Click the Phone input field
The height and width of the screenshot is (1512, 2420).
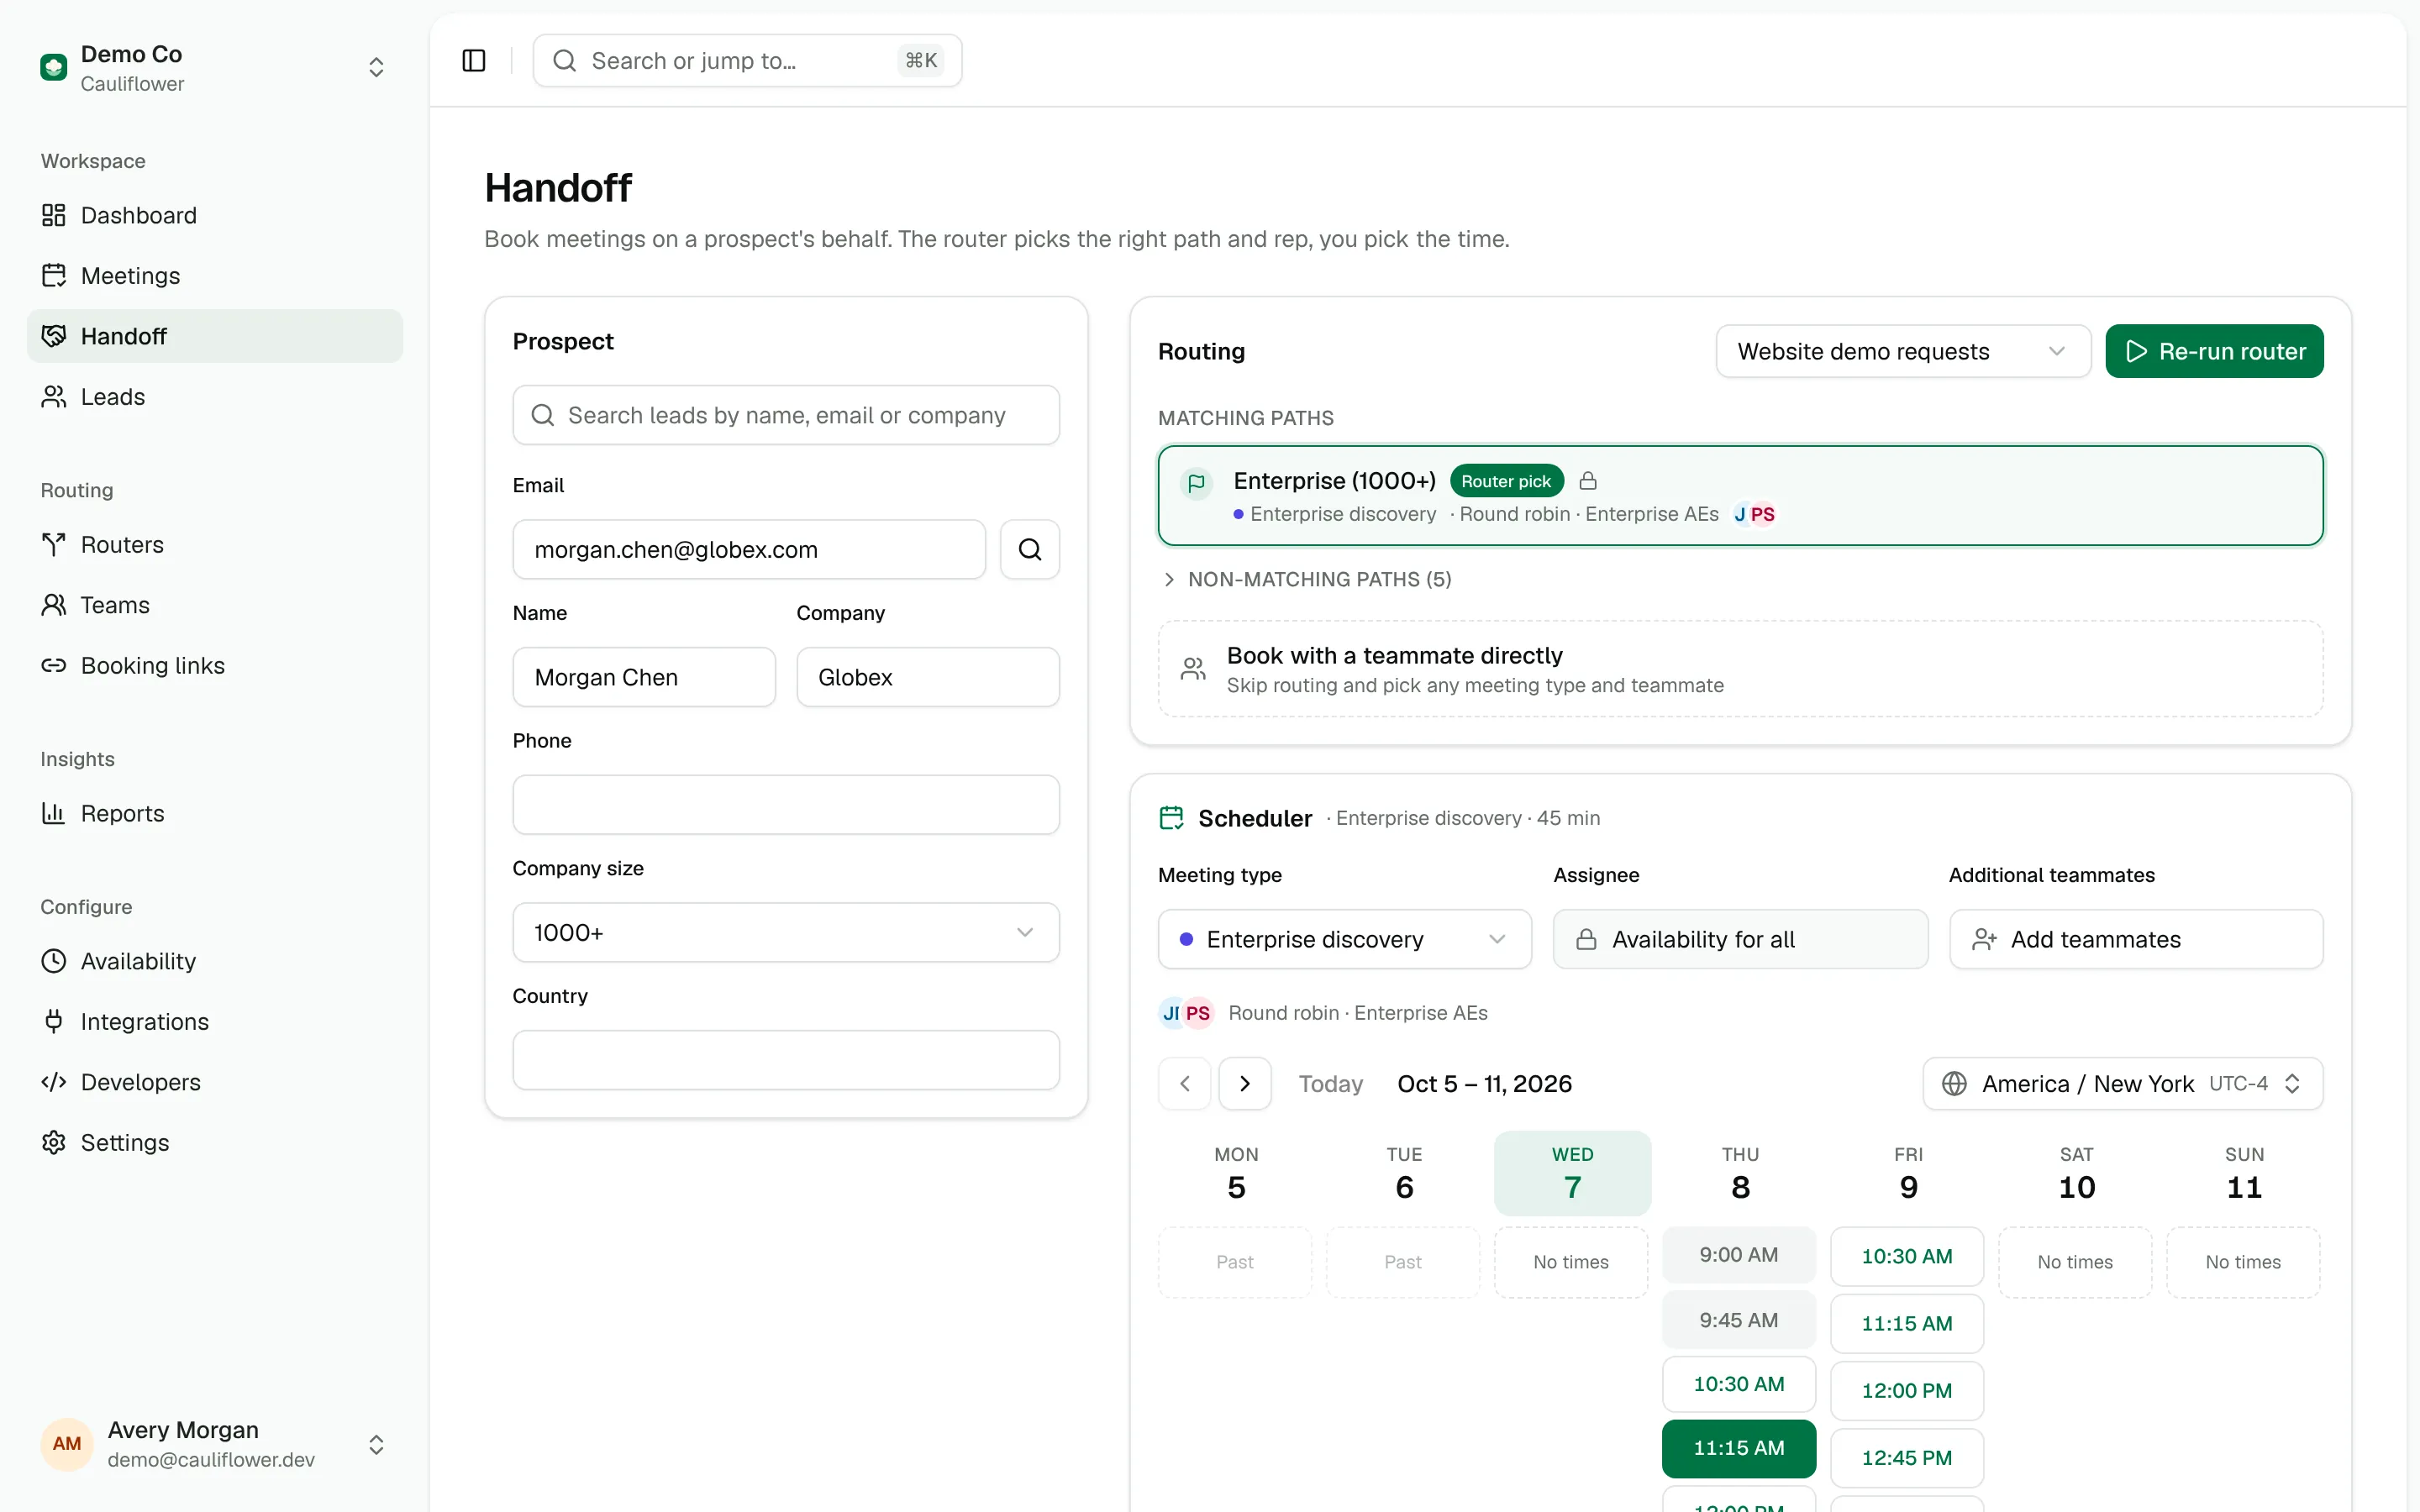point(786,805)
